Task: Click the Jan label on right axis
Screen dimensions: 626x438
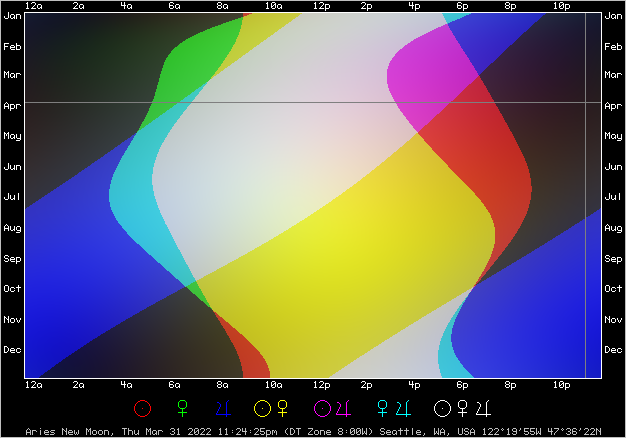Action: (613, 16)
